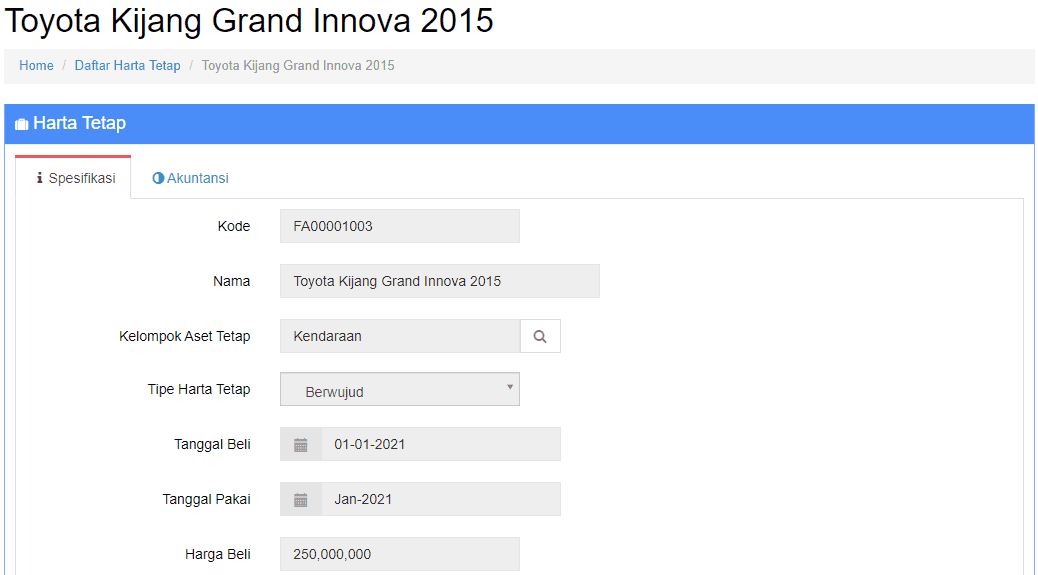Switch to the Akuntansi tab
Image resolution: width=1038 pixels, height=575 pixels.
(x=191, y=178)
